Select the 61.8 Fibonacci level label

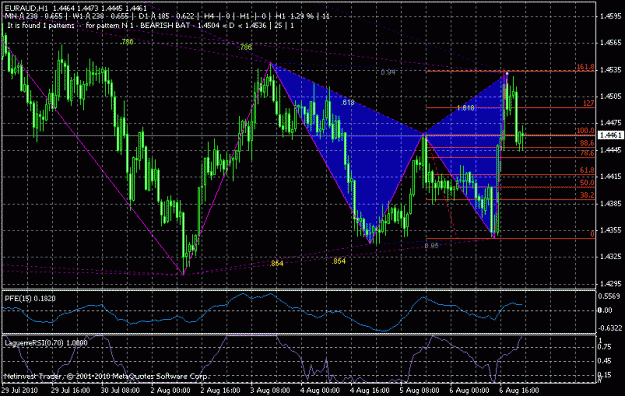coord(587,170)
